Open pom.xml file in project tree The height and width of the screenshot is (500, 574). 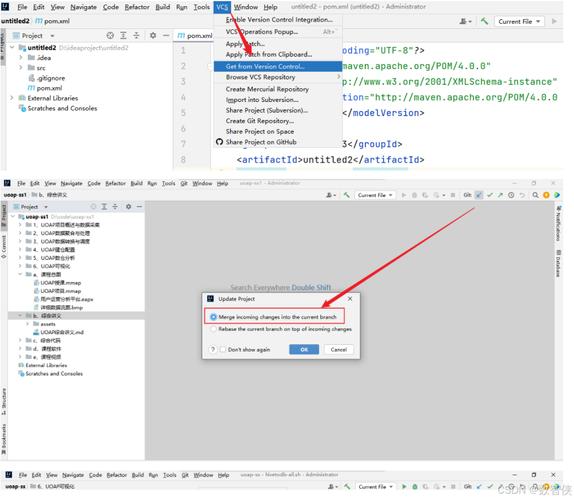(x=49, y=88)
